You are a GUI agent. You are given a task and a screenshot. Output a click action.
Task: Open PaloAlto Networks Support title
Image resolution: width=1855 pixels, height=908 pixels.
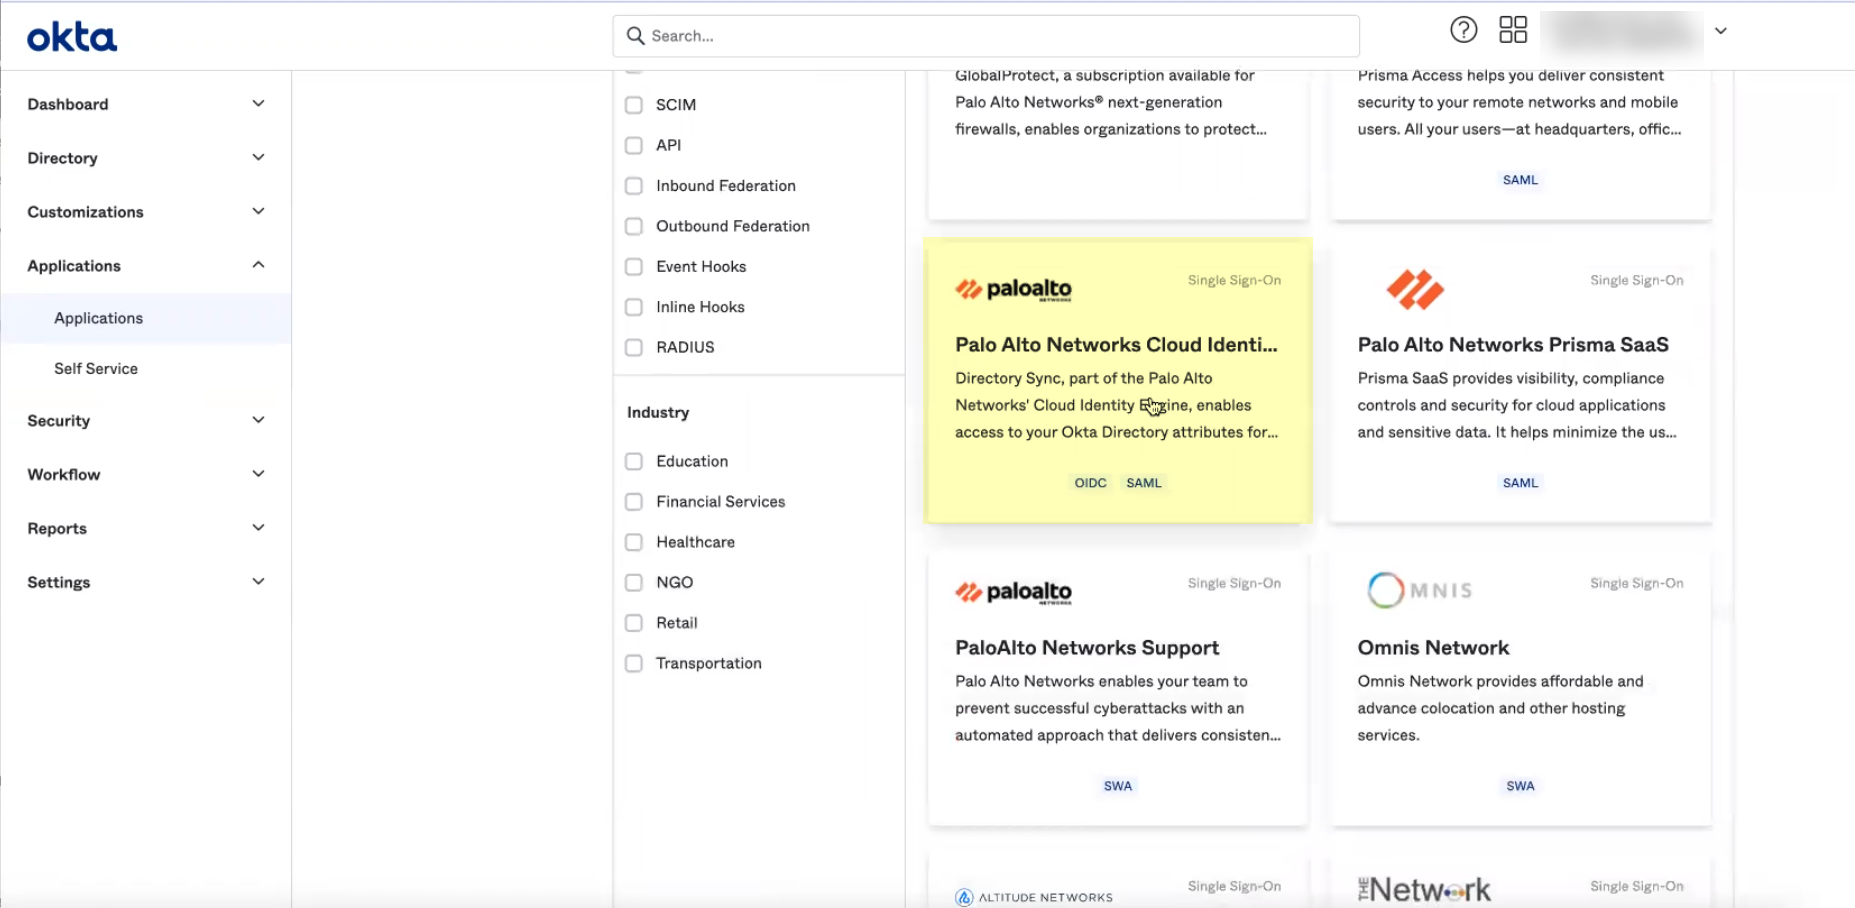pos(1087,648)
